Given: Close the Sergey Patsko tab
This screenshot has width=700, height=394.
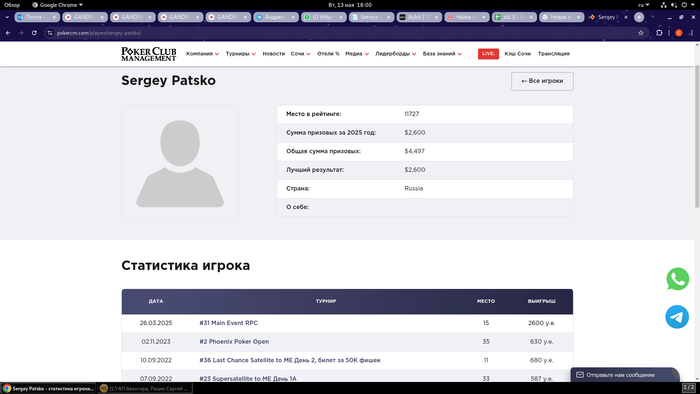Looking at the screenshot, I should [625, 17].
